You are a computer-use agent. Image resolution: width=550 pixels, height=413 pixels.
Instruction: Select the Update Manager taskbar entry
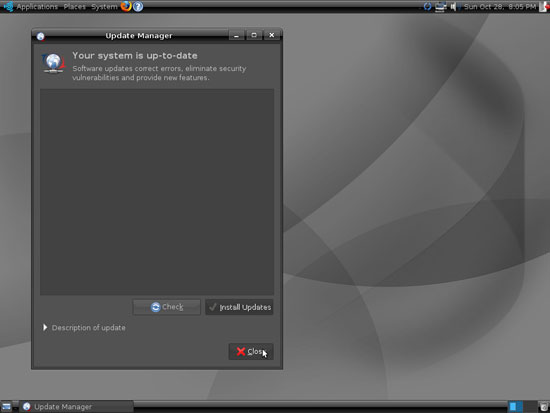click(x=76, y=407)
